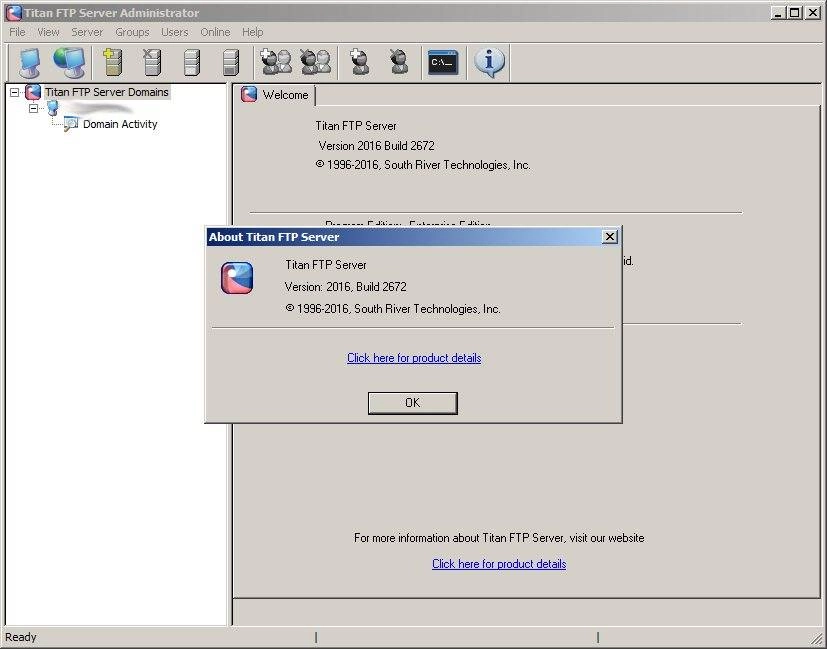Open the Online menu

215,32
